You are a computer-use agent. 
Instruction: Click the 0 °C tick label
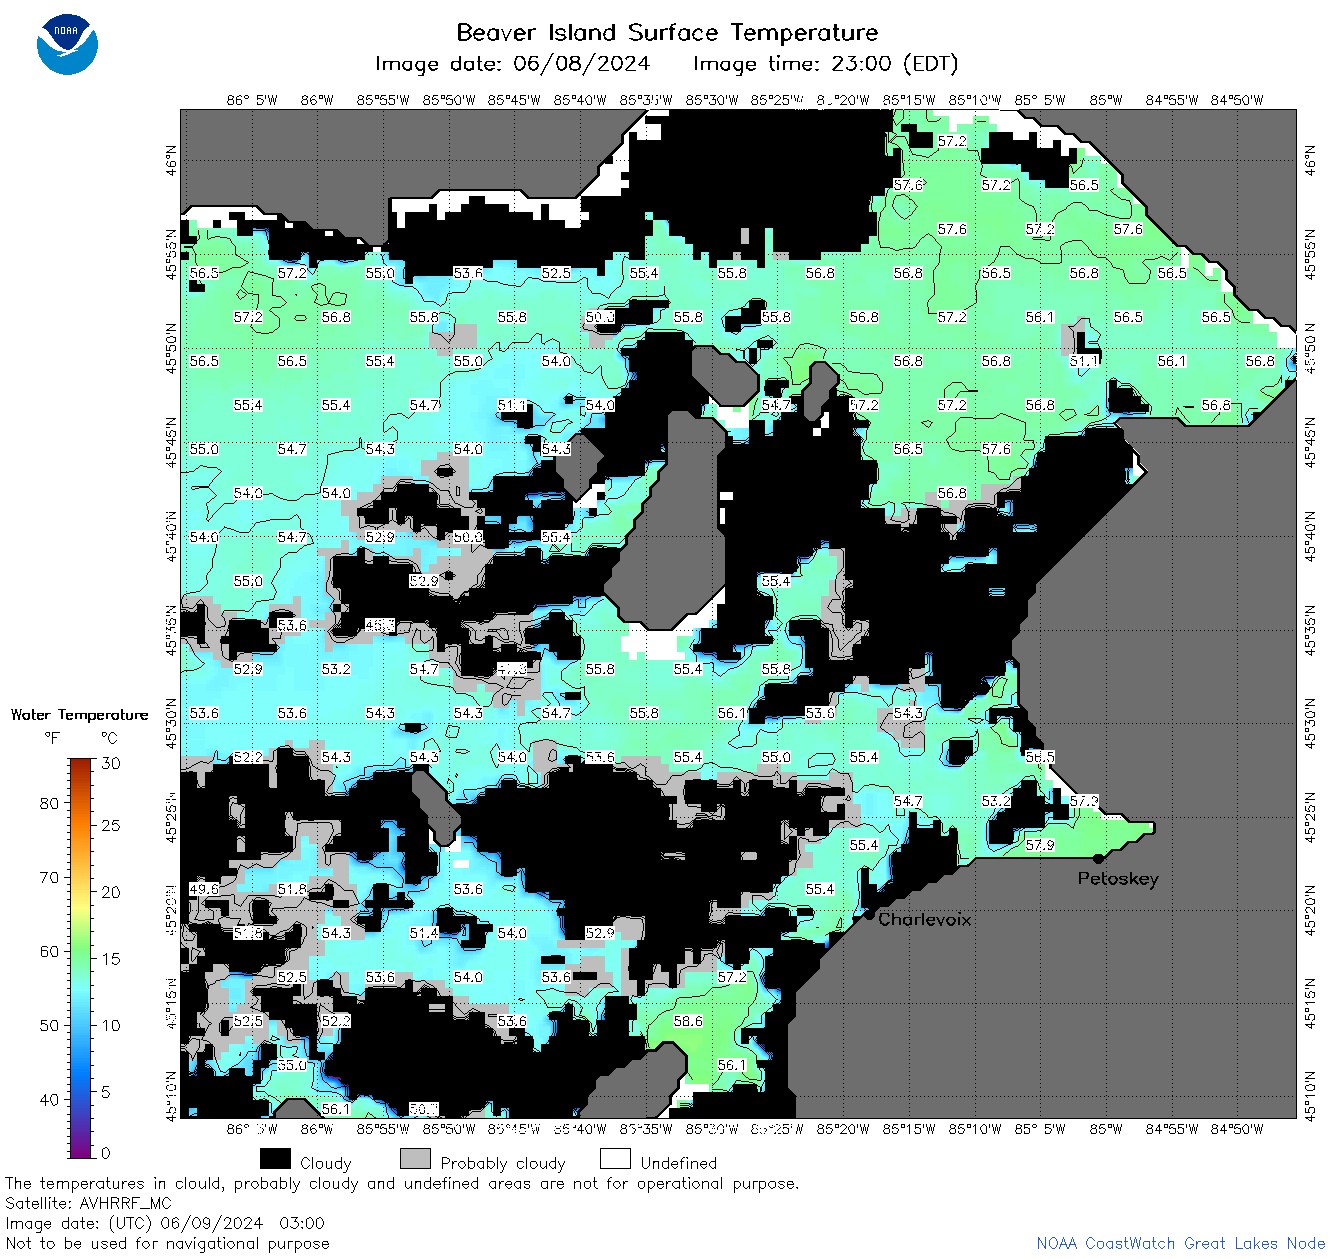(x=107, y=1152)
